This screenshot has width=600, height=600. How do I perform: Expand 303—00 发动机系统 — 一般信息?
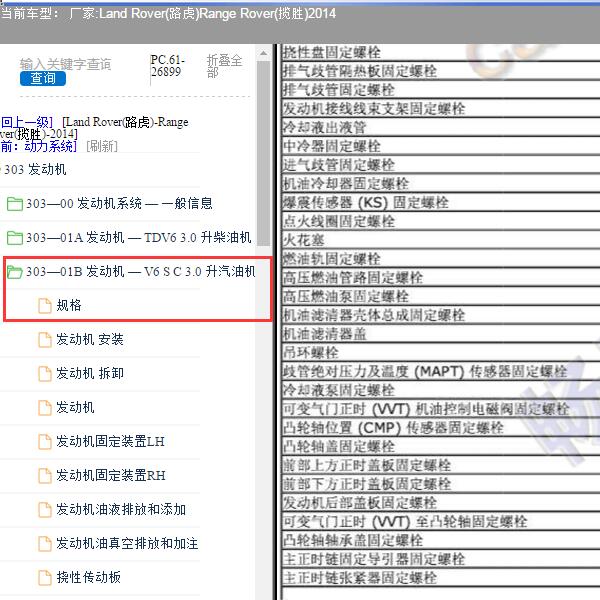(119, 203)
